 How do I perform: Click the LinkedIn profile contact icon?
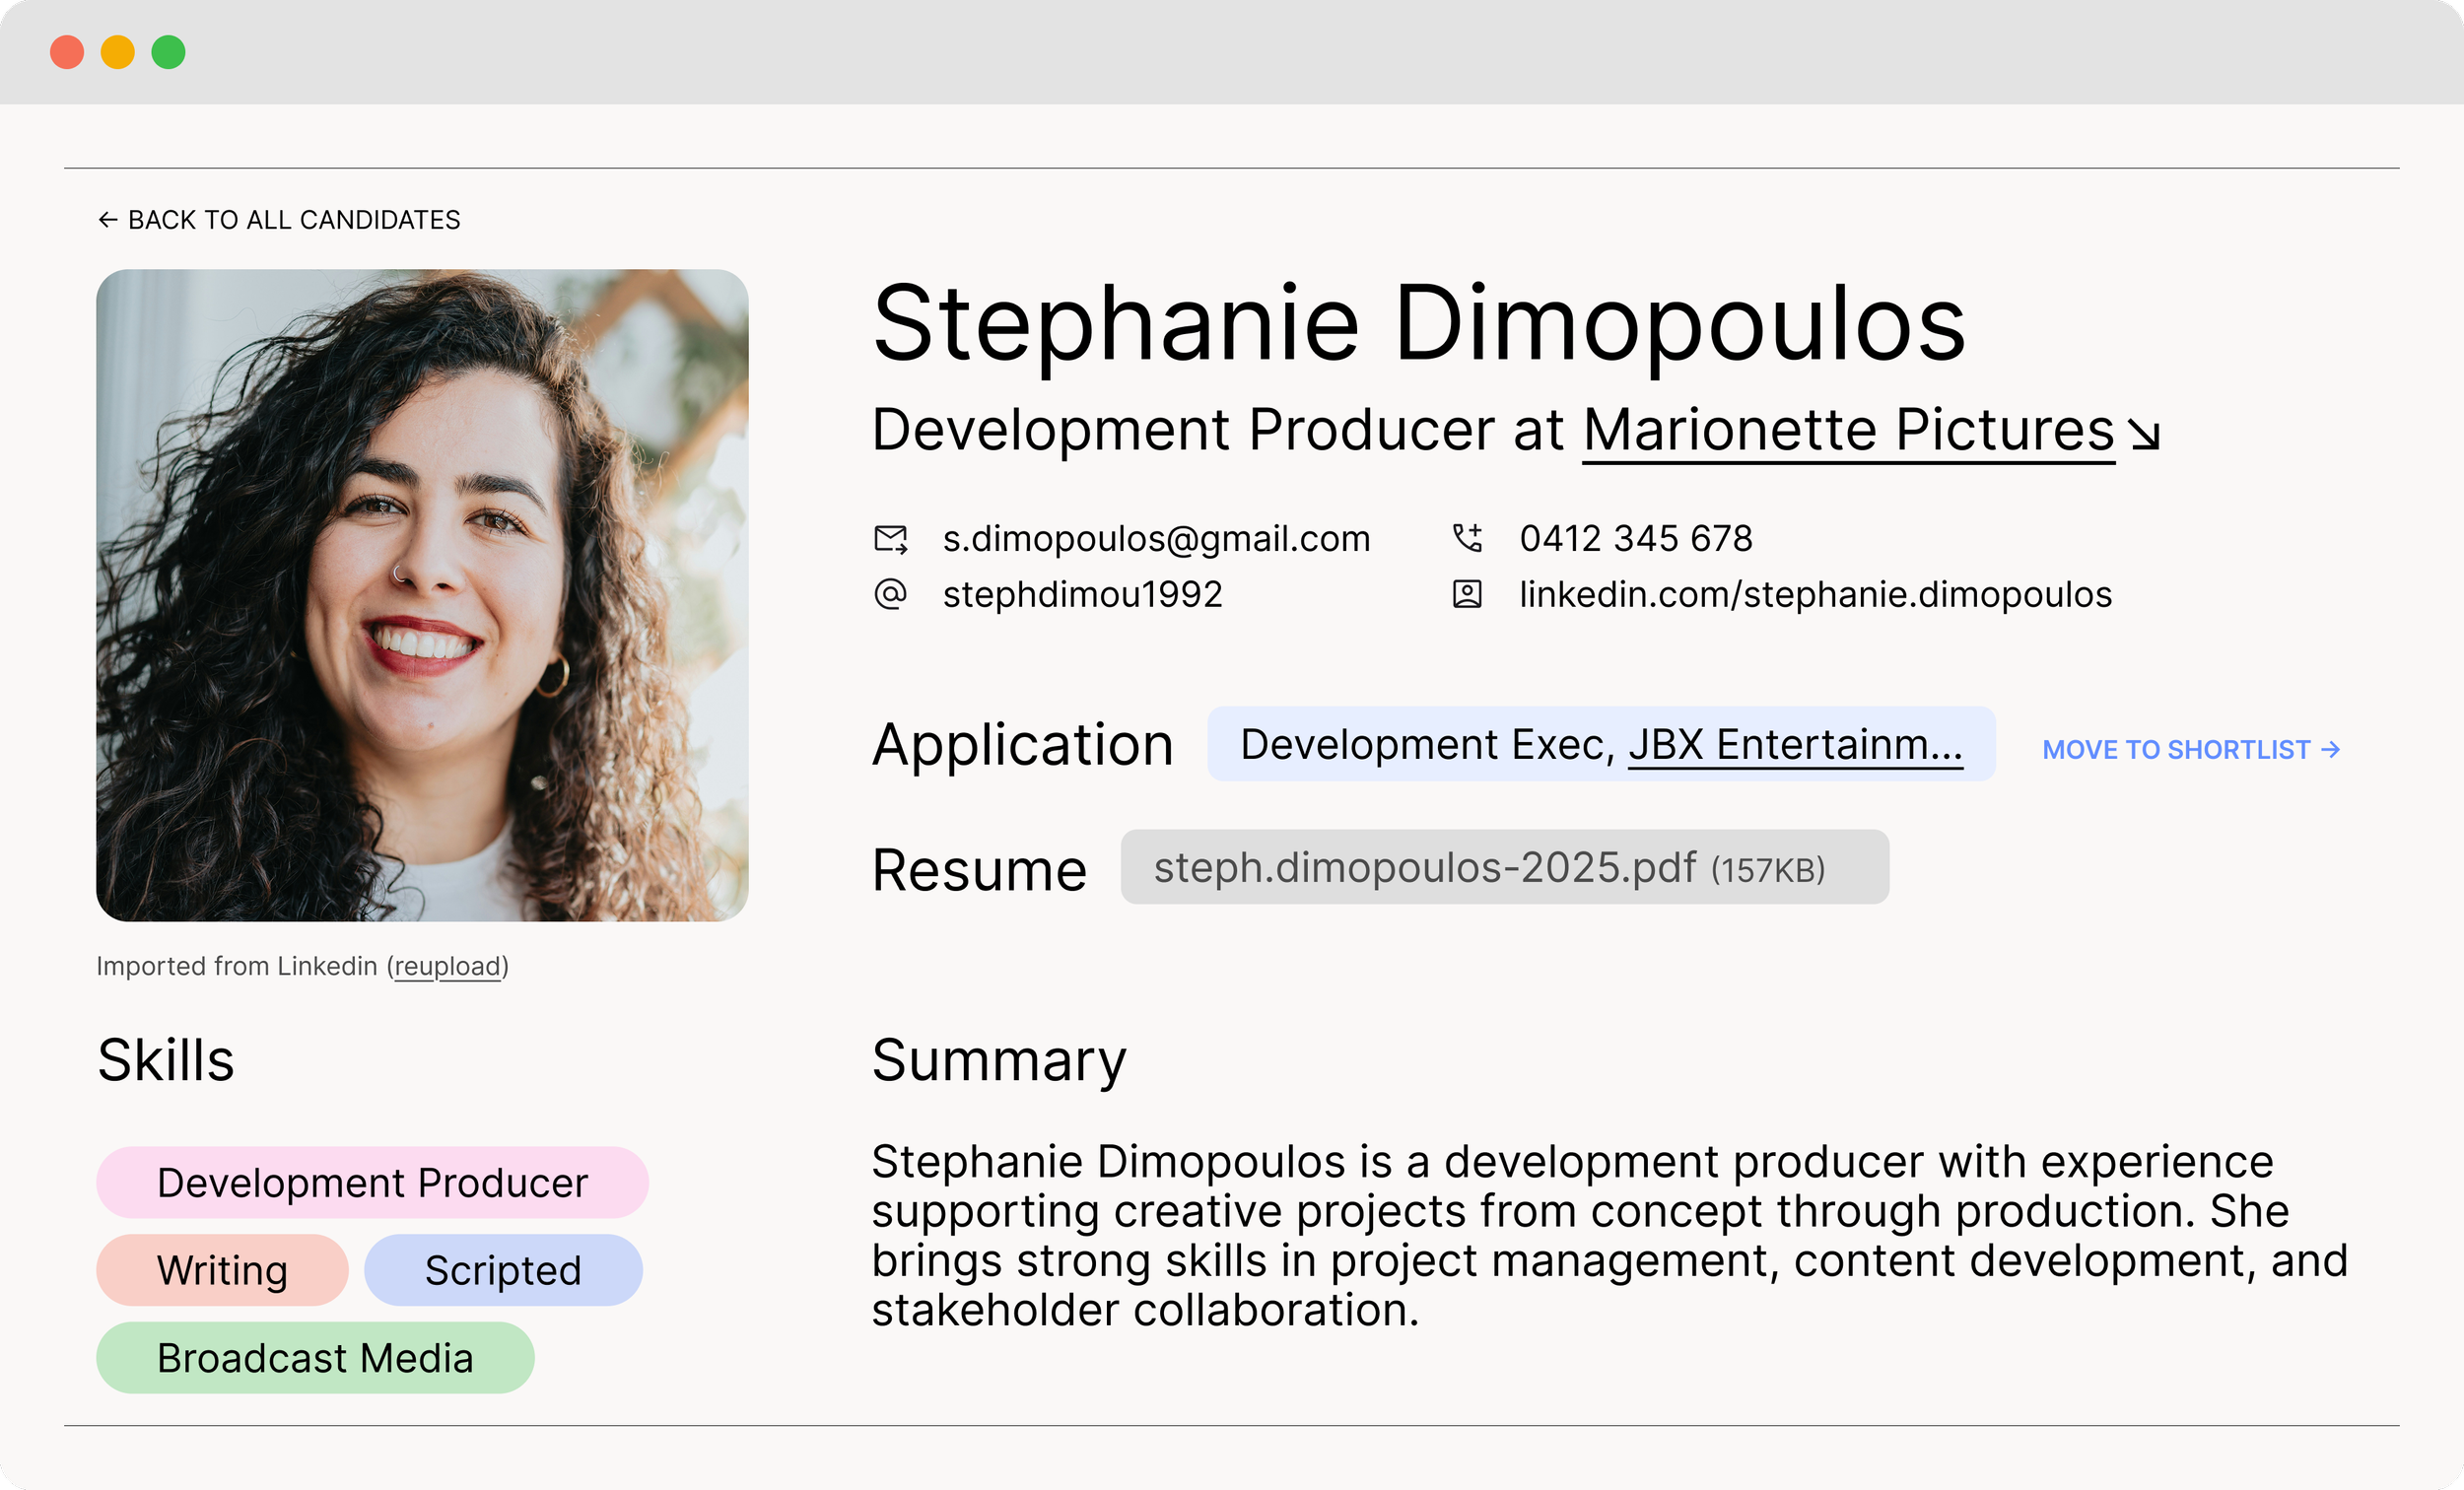coord(1467,594)
